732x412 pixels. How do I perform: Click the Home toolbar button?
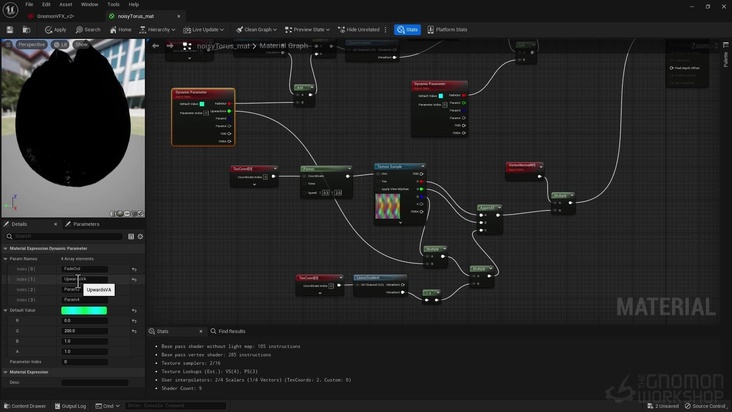(x=120, y=30)
